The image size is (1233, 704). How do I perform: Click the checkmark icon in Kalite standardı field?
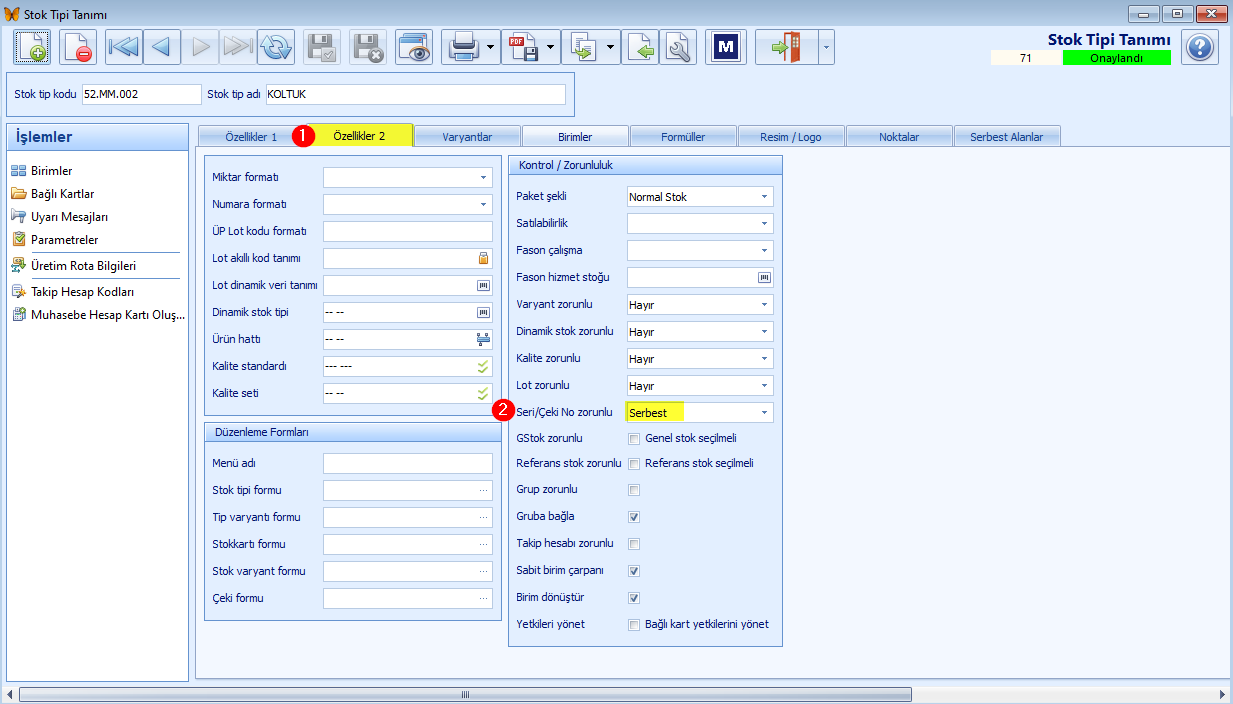tap(483, 366)
